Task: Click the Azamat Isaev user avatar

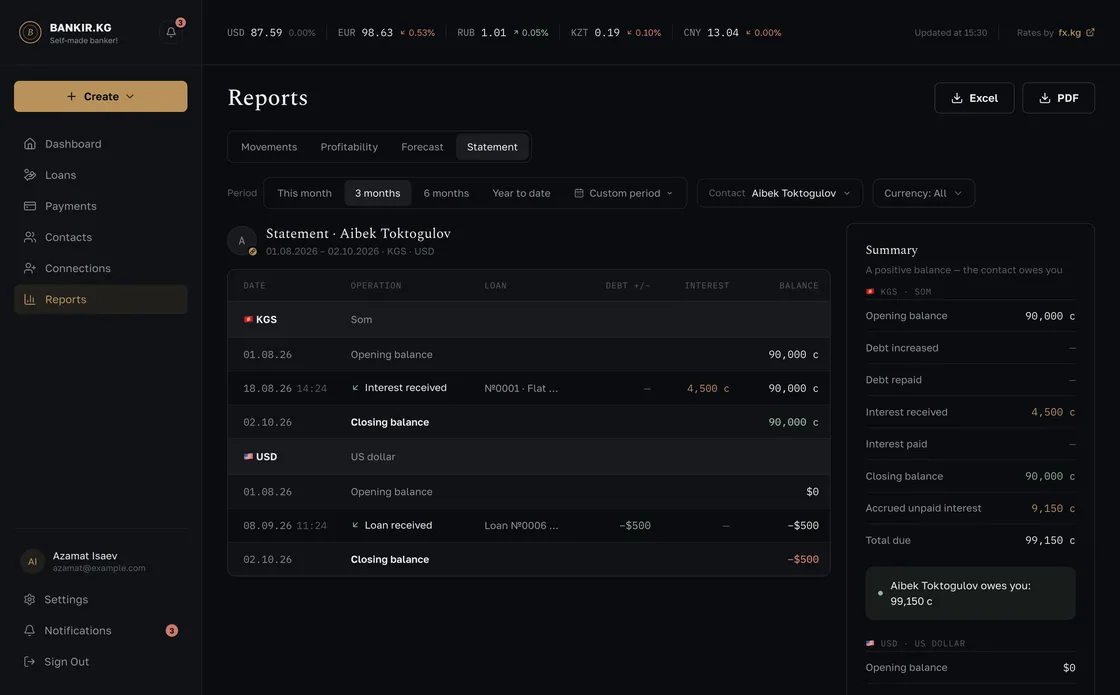Action: coord(32,561)
